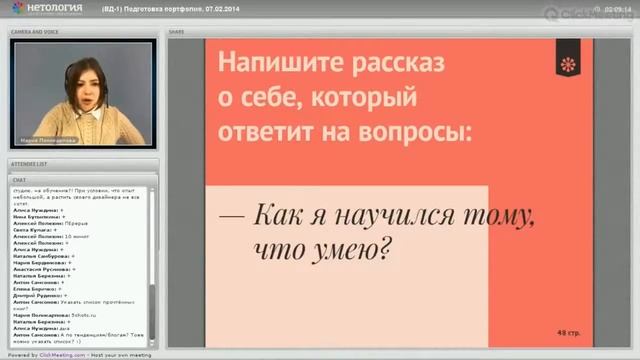The height and width of the screenshot is (360, 640).
Task: Click the slide heading "Напишите рассказ"
Action: (x=331, y=62)
